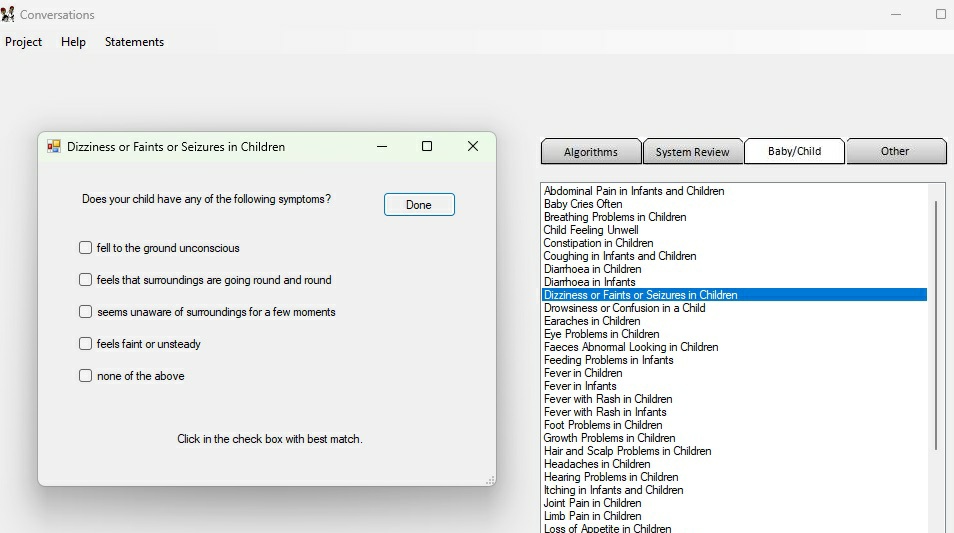Open the Help menu
The image size is (954, 533).
[x=73, y=42]
